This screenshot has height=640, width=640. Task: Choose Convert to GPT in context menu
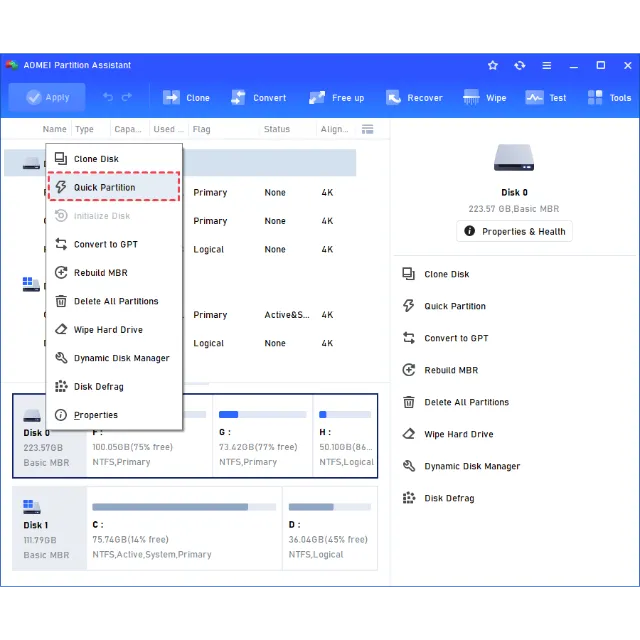[x=105, y=244]
